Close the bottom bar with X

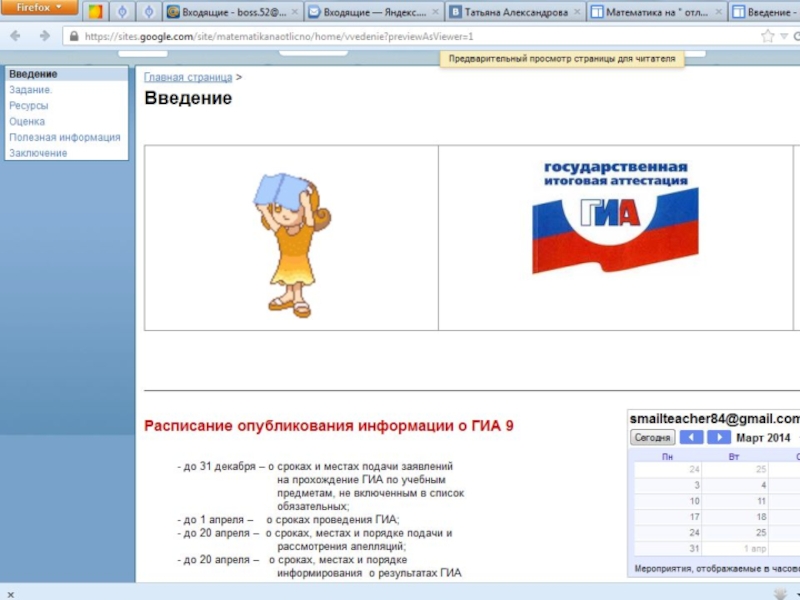coord(11,594)
